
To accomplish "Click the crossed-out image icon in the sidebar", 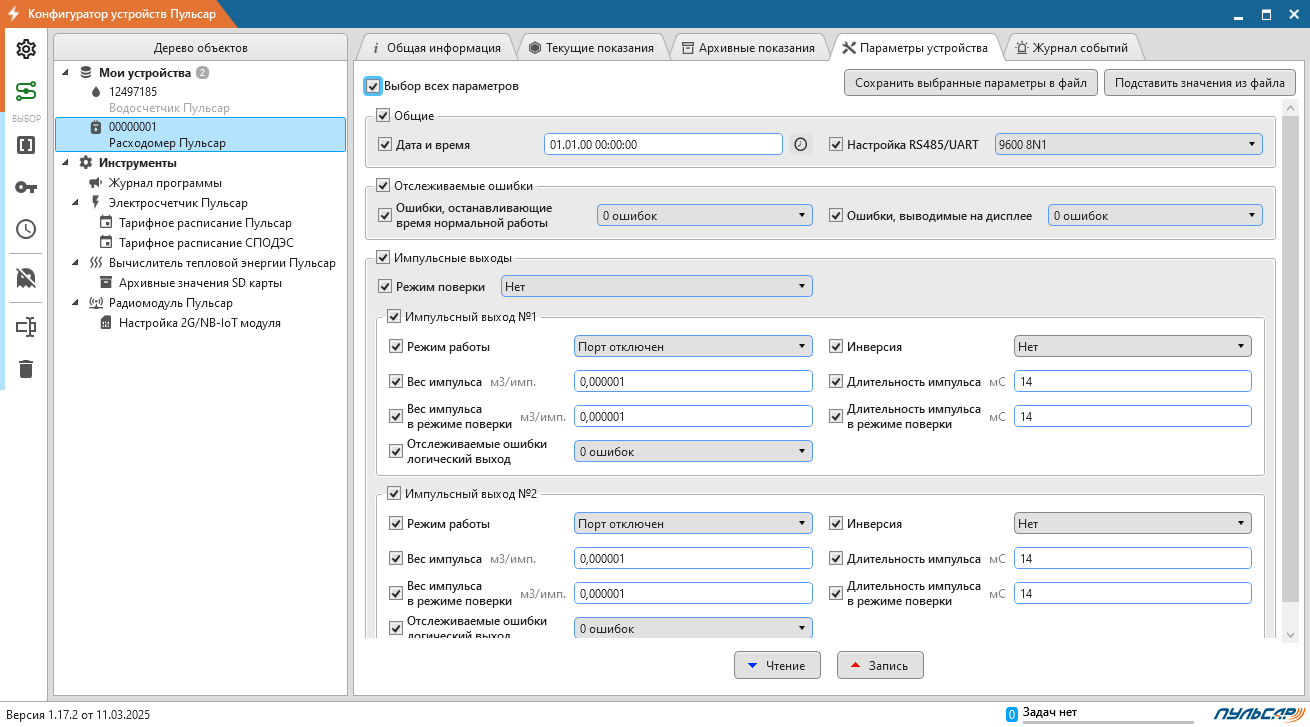I will [26, 277].
